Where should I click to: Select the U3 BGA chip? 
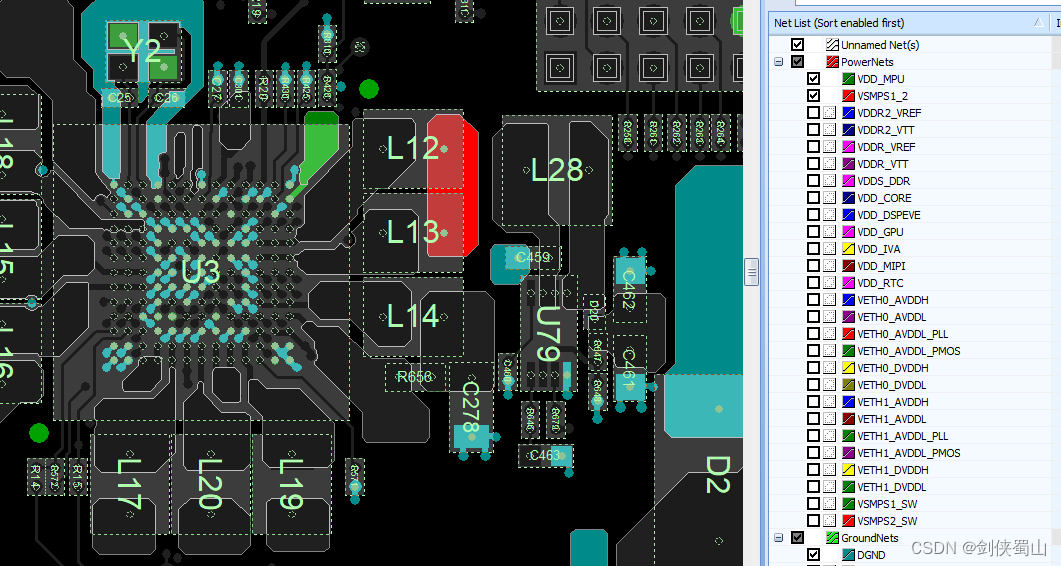[201, 271]
